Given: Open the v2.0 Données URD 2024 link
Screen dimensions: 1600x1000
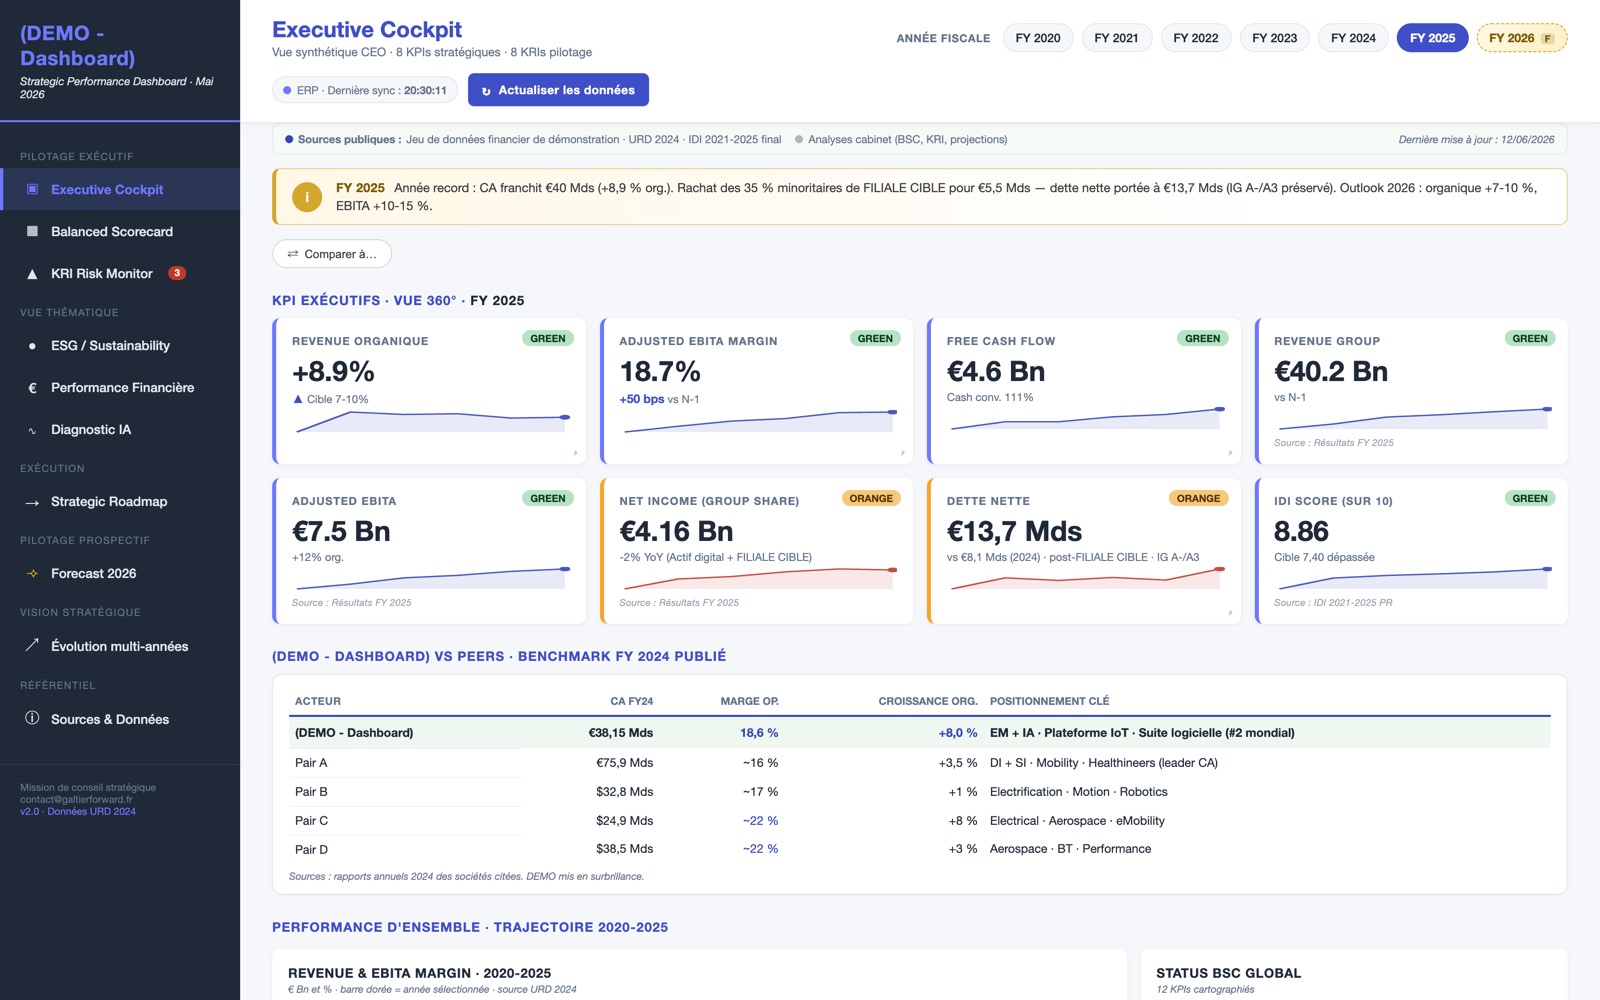Looking at the screenshot, I should [78, 812].
